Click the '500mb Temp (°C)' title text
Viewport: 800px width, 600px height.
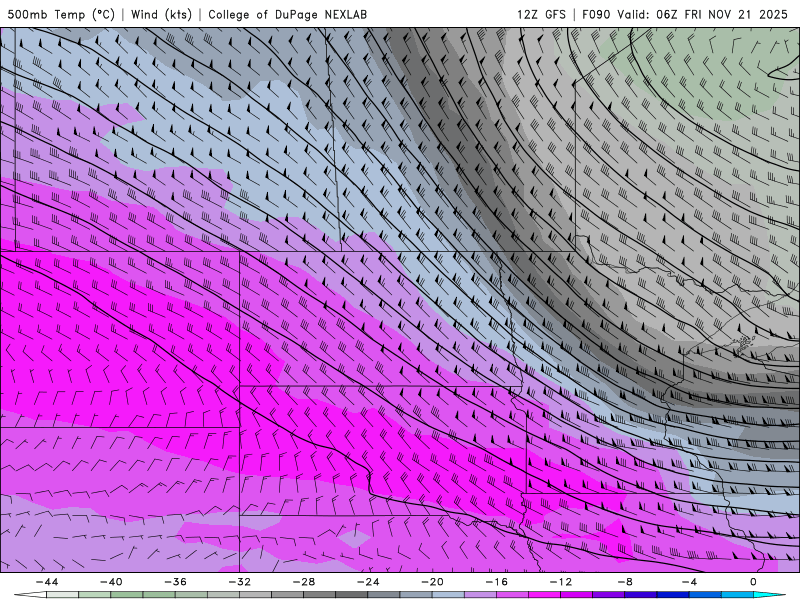click(61, 14)
